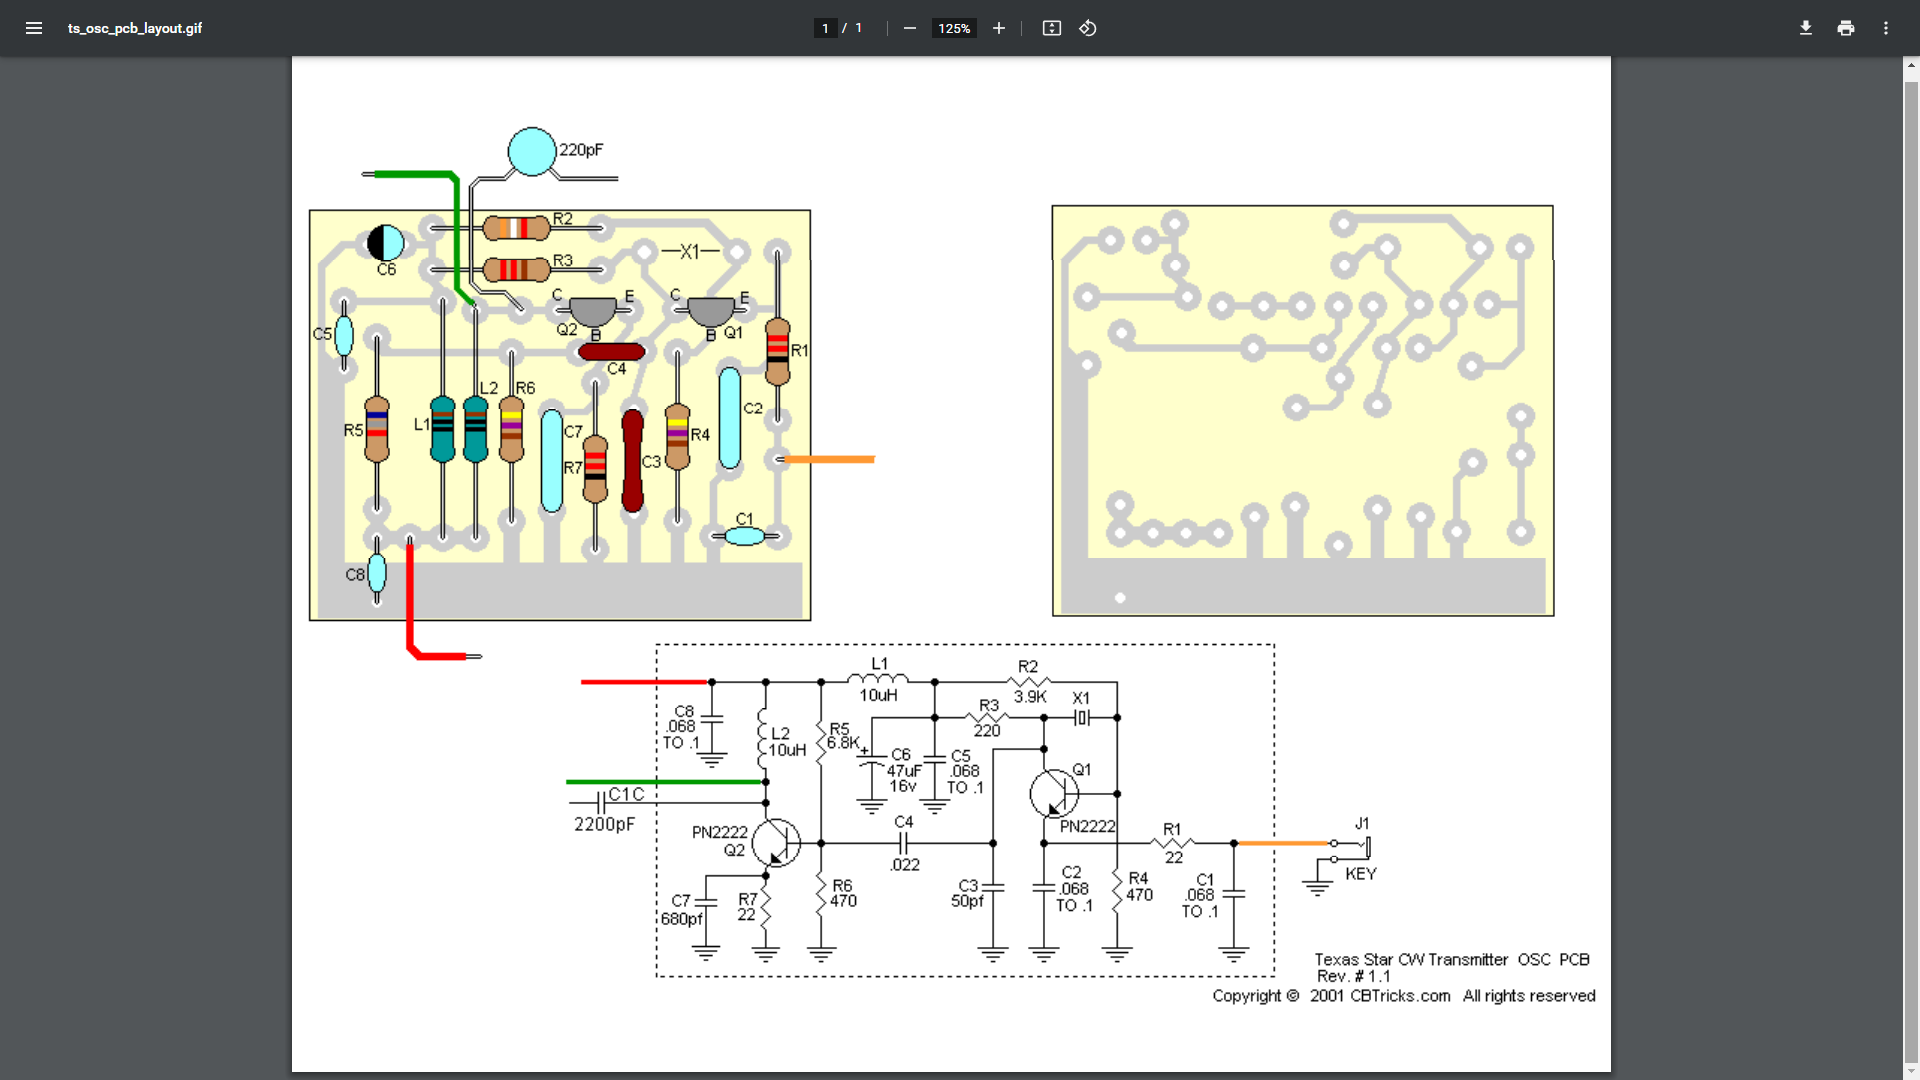Print the document
This screenshot has height=1080, width=1920.
1845,28
